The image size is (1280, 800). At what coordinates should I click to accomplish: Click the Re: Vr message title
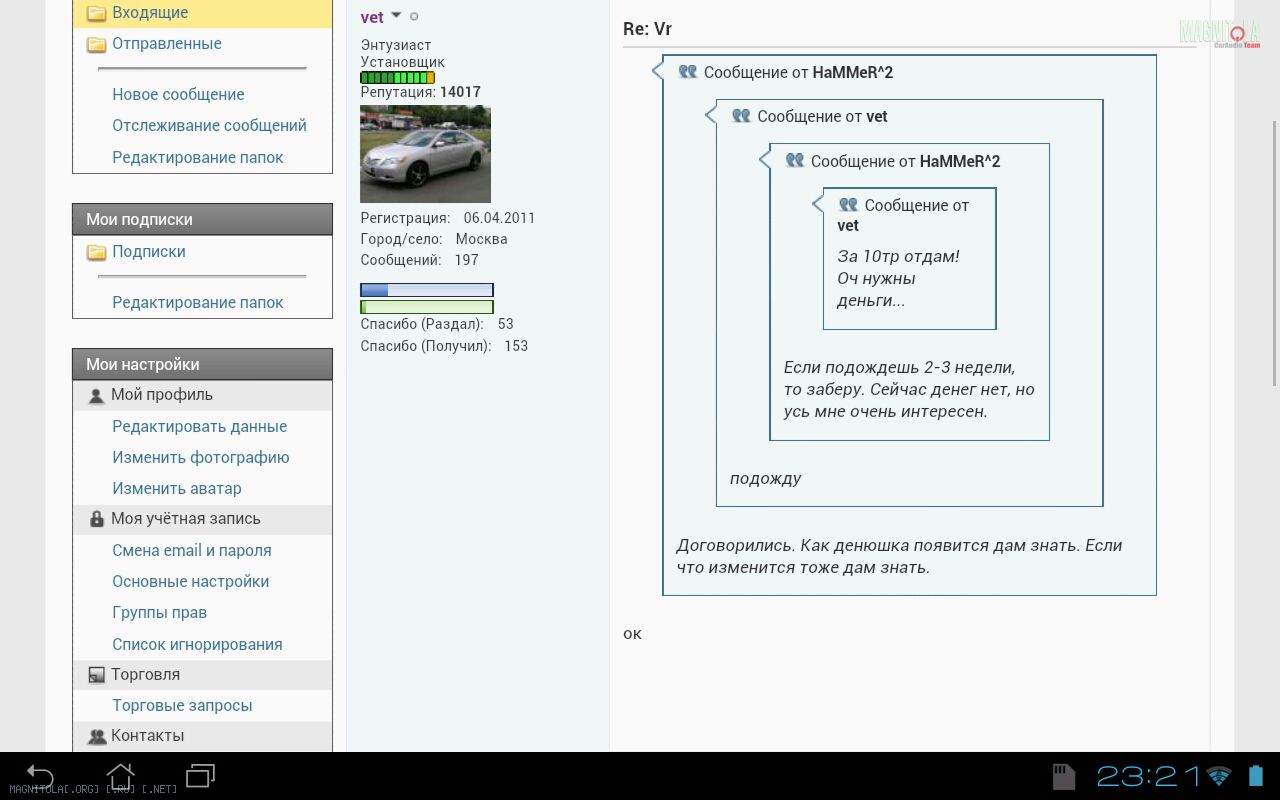[647, 29]
